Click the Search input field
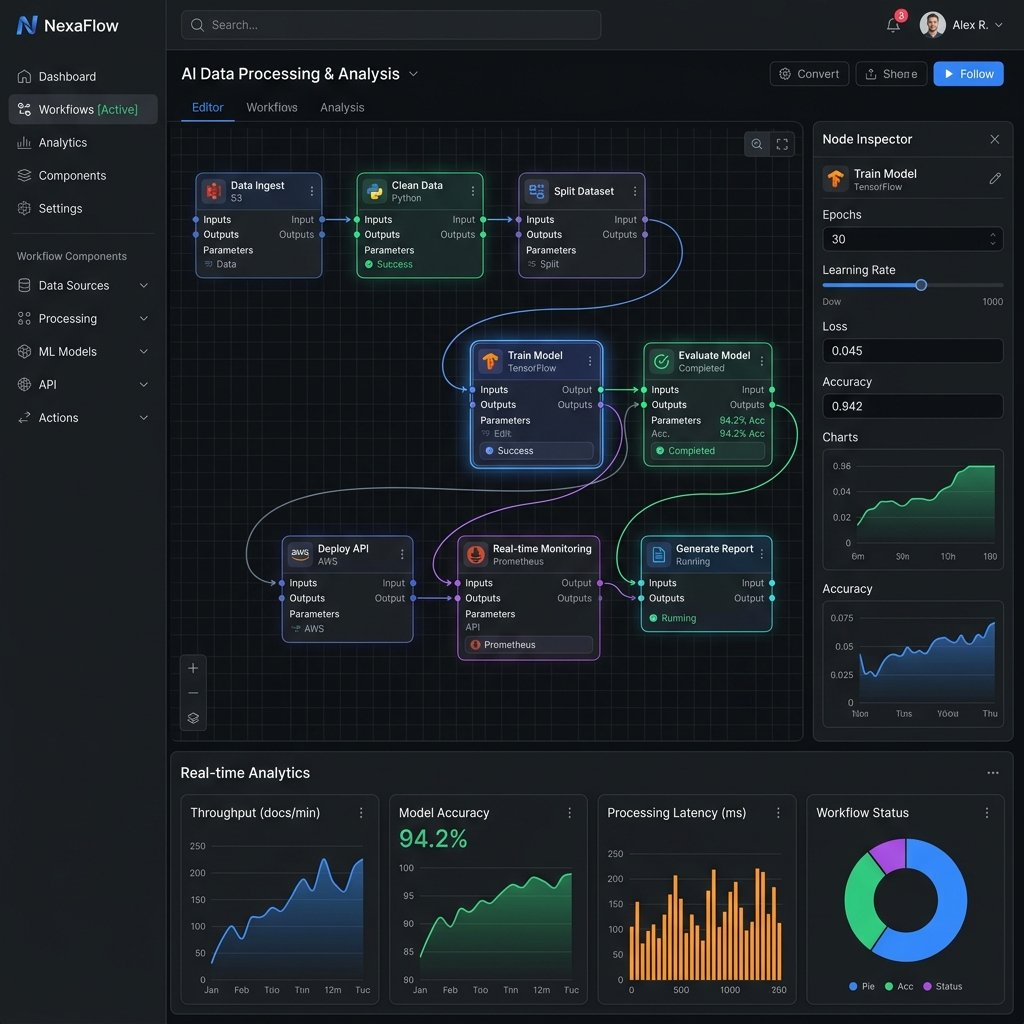The image size is (1024, 1024). pos(391,25)
